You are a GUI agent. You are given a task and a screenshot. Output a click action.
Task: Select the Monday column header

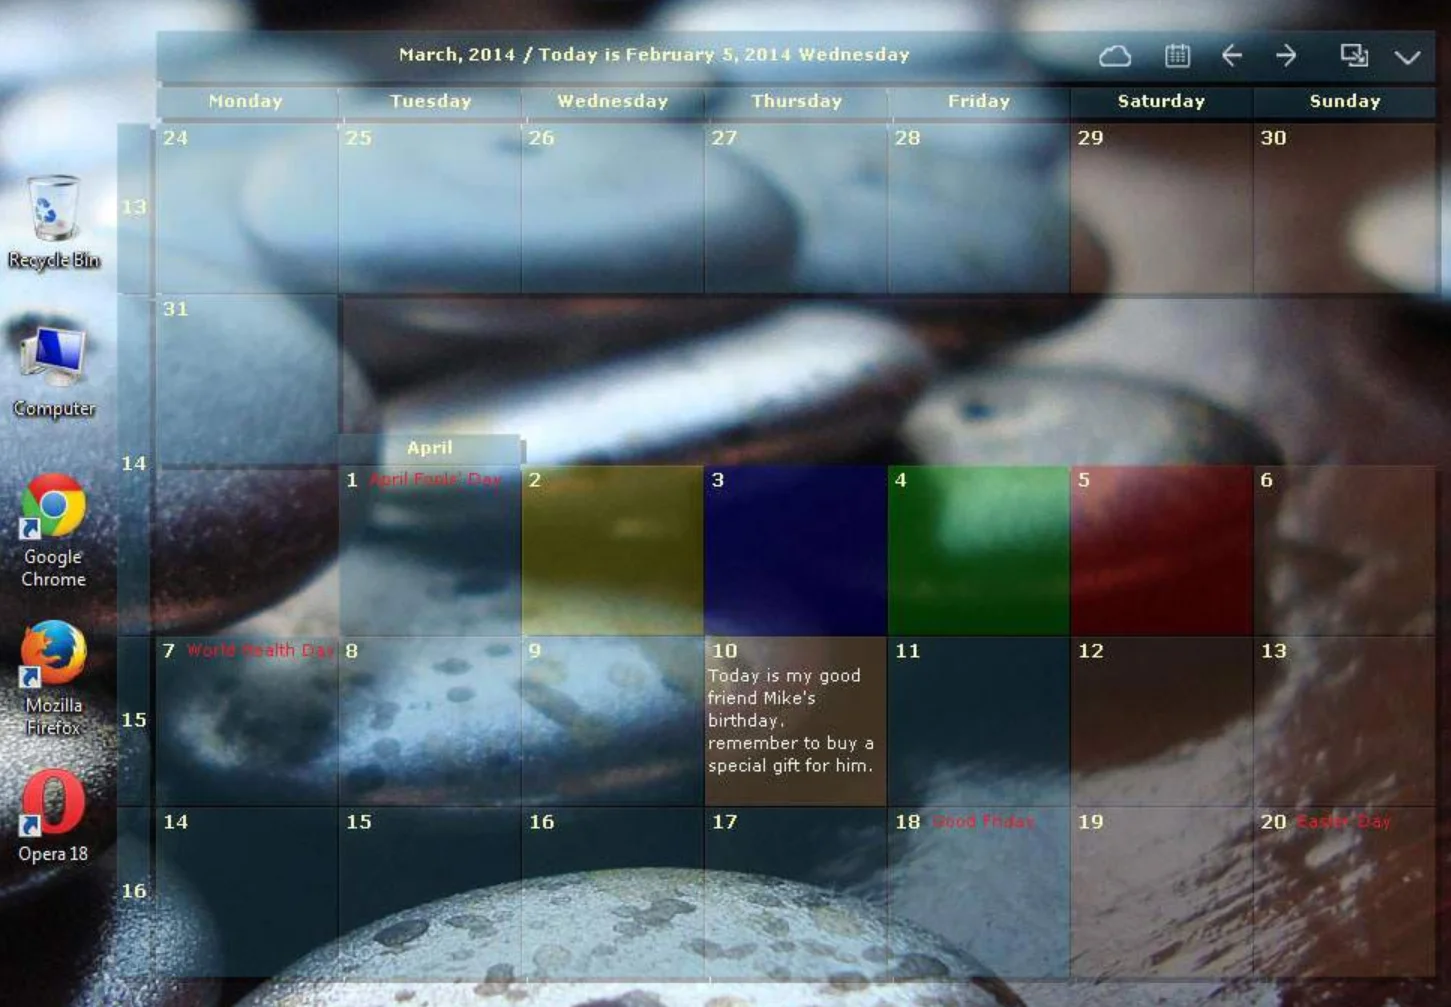pos(246,101)
